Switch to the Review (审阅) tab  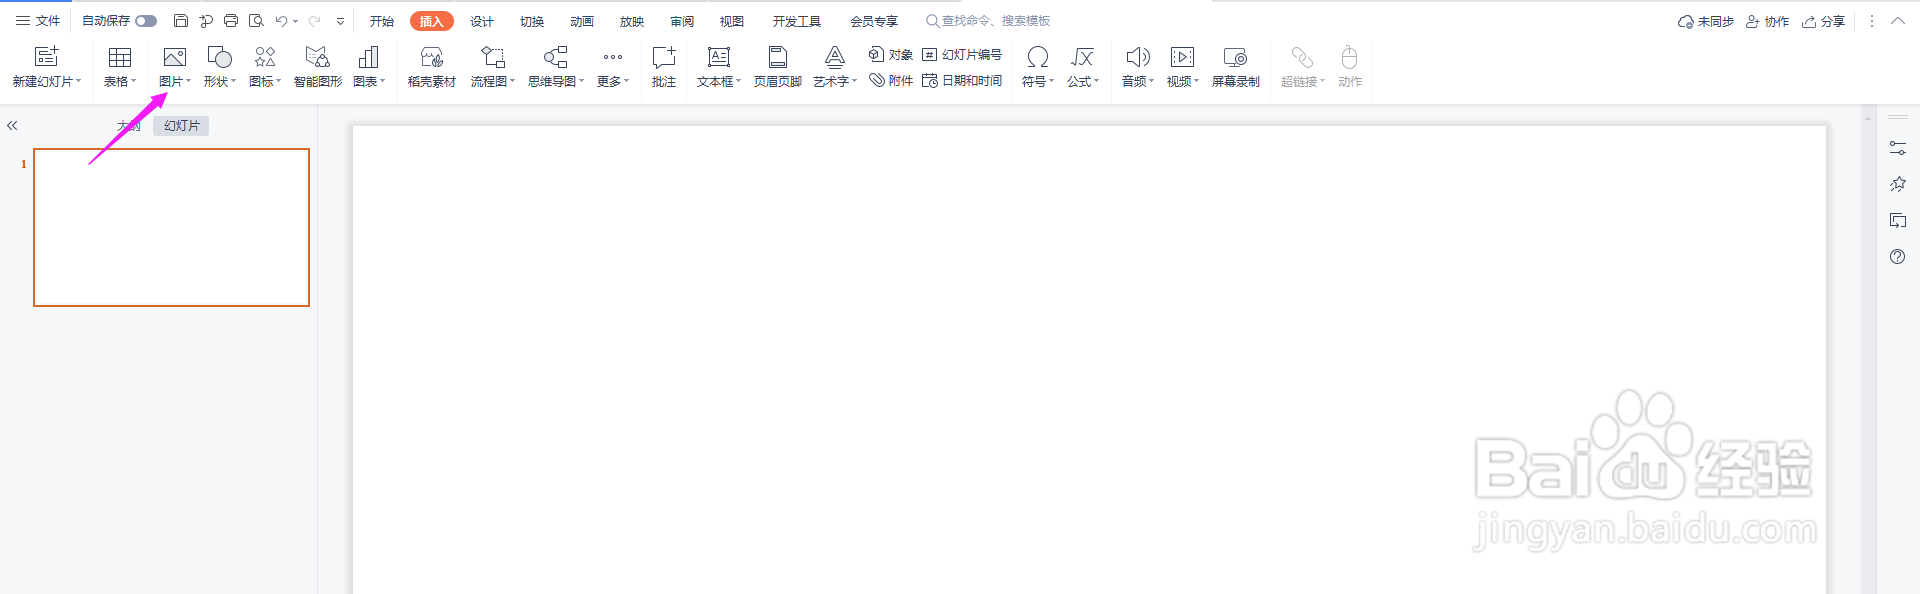point(682,21)
